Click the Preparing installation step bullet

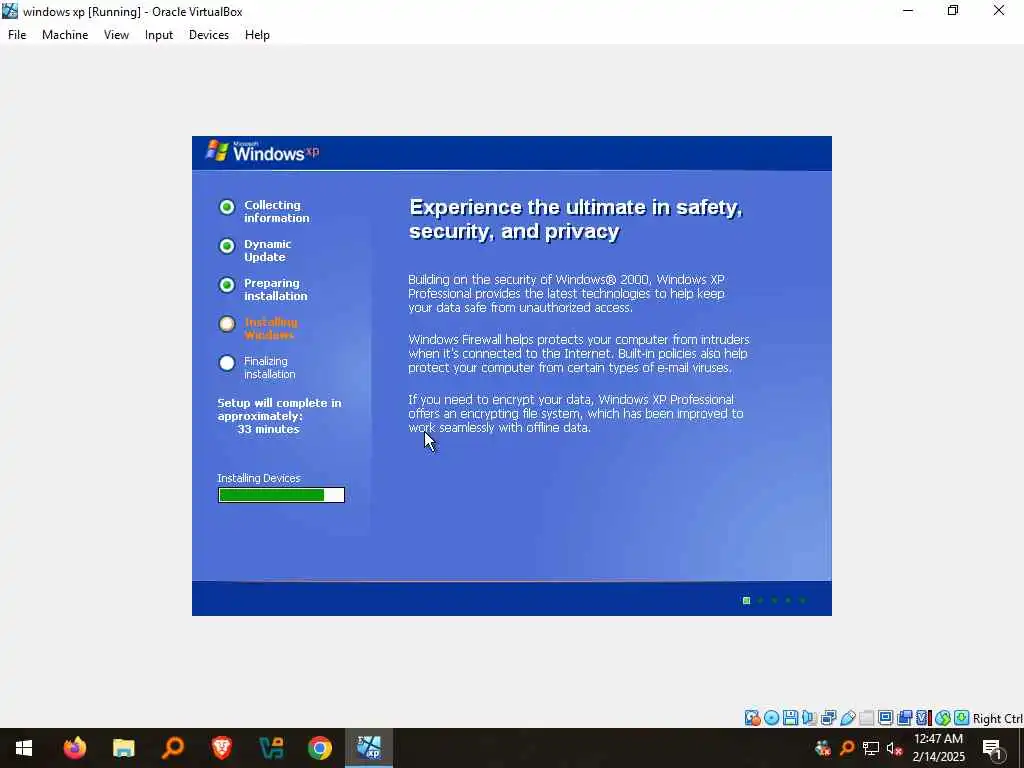click(227, 285)
